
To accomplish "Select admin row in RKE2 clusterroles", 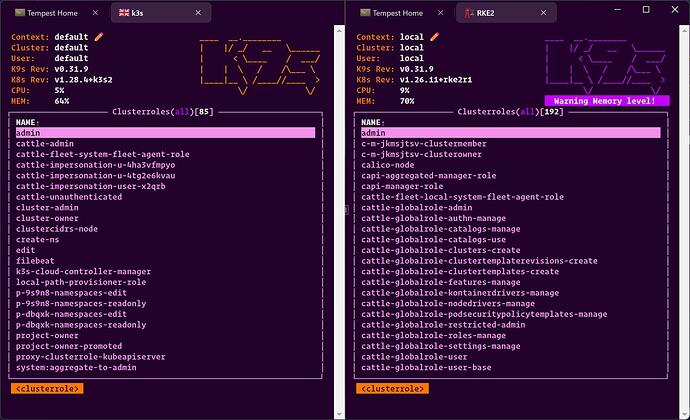I will (510, 133).
